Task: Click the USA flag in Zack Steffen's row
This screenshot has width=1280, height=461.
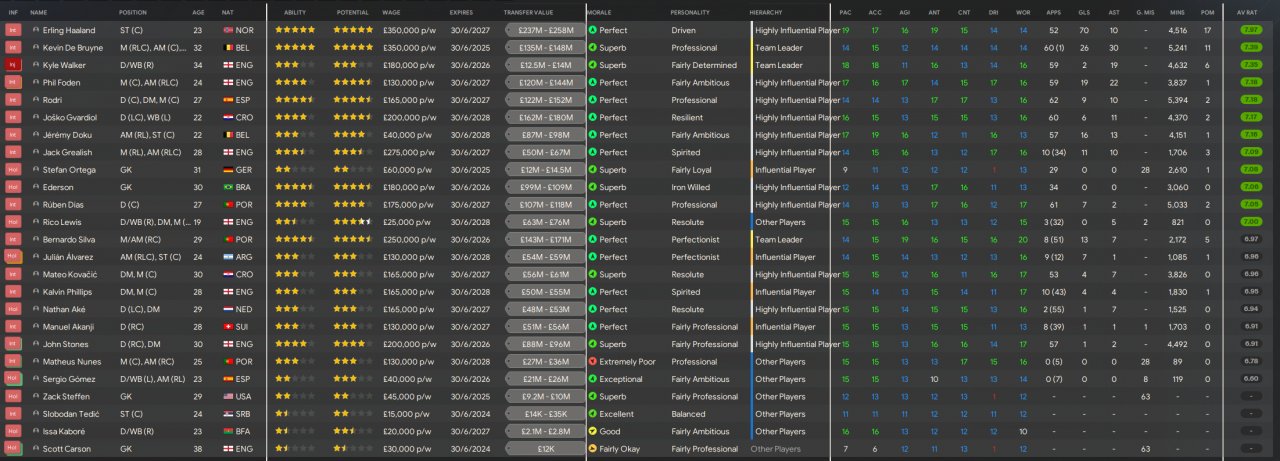Action: click(227, 397)
